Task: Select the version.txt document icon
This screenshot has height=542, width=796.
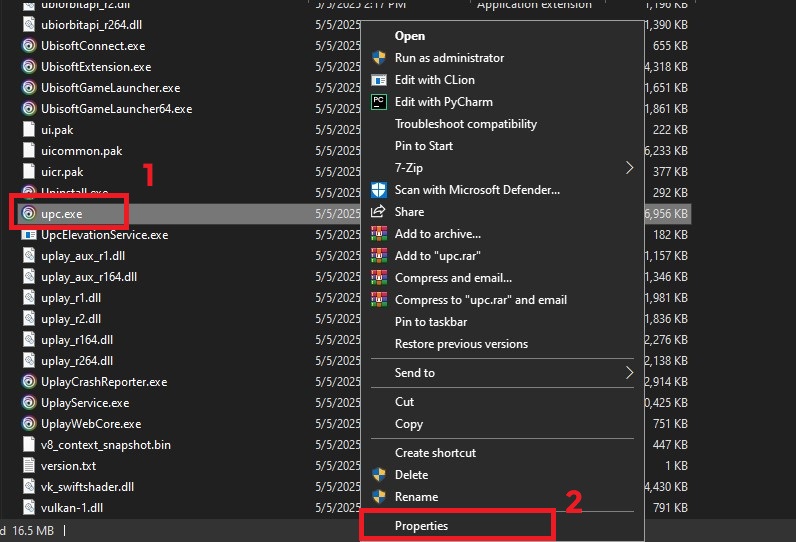Action: tap(29, 466)
